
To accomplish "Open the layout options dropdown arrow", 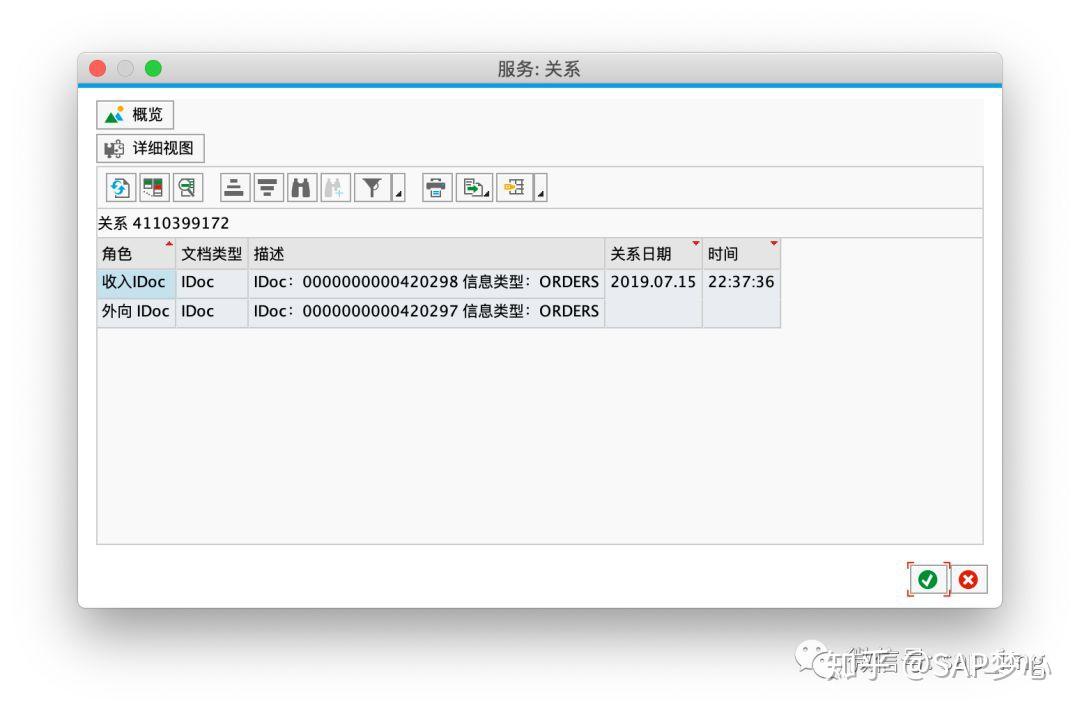I will pyautogui.click(x=541, y=187).
